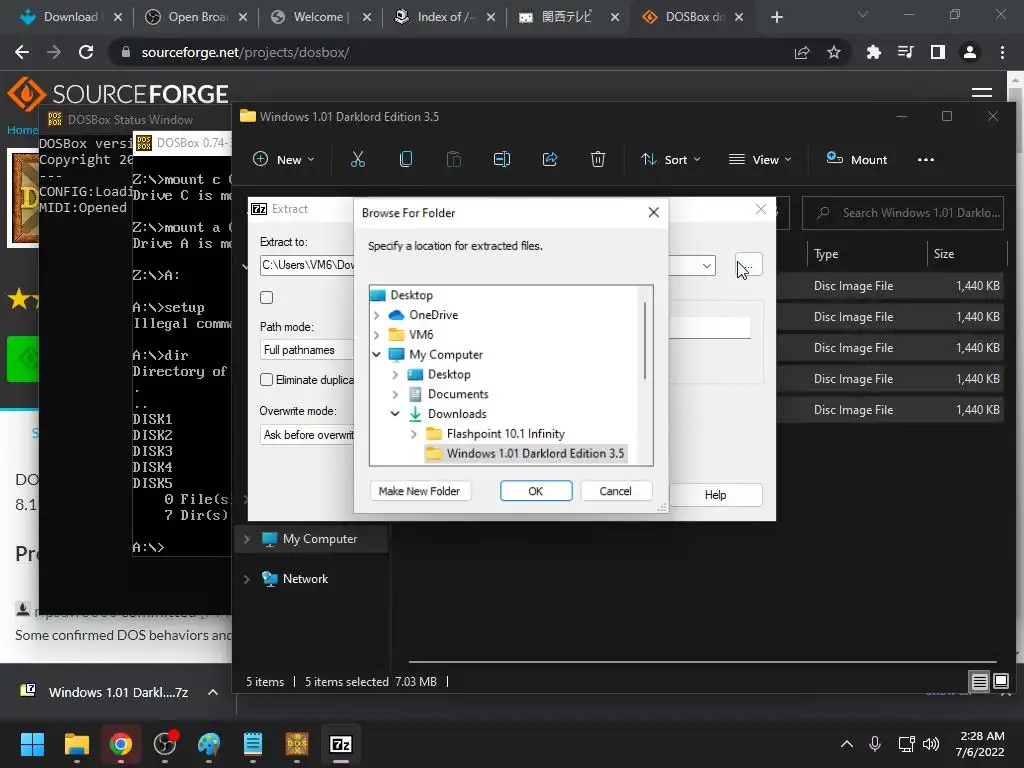The height and width of the screenshot is (768, 1024).
Task: Open Chrome three-dot menu
Action: pyautogui.click(x=1002, y=52)
